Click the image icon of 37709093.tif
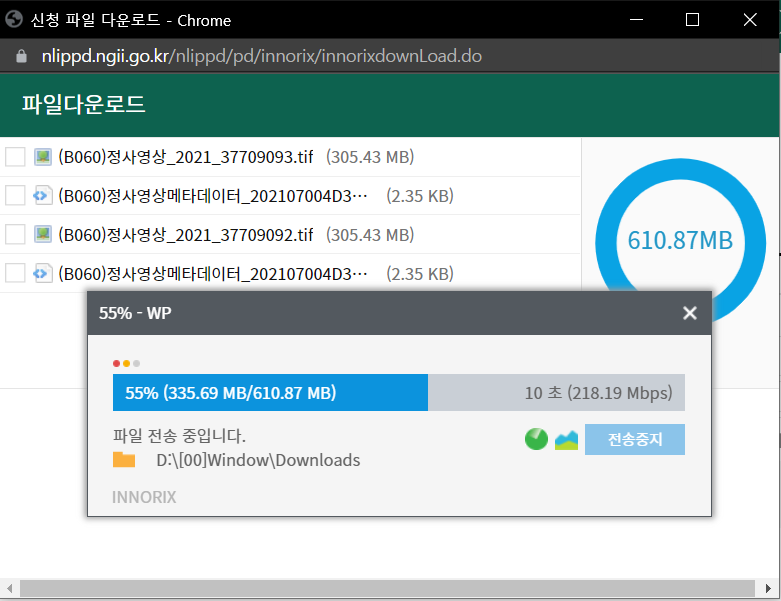The width and height of the screenshot is (781, 601). 43,157
